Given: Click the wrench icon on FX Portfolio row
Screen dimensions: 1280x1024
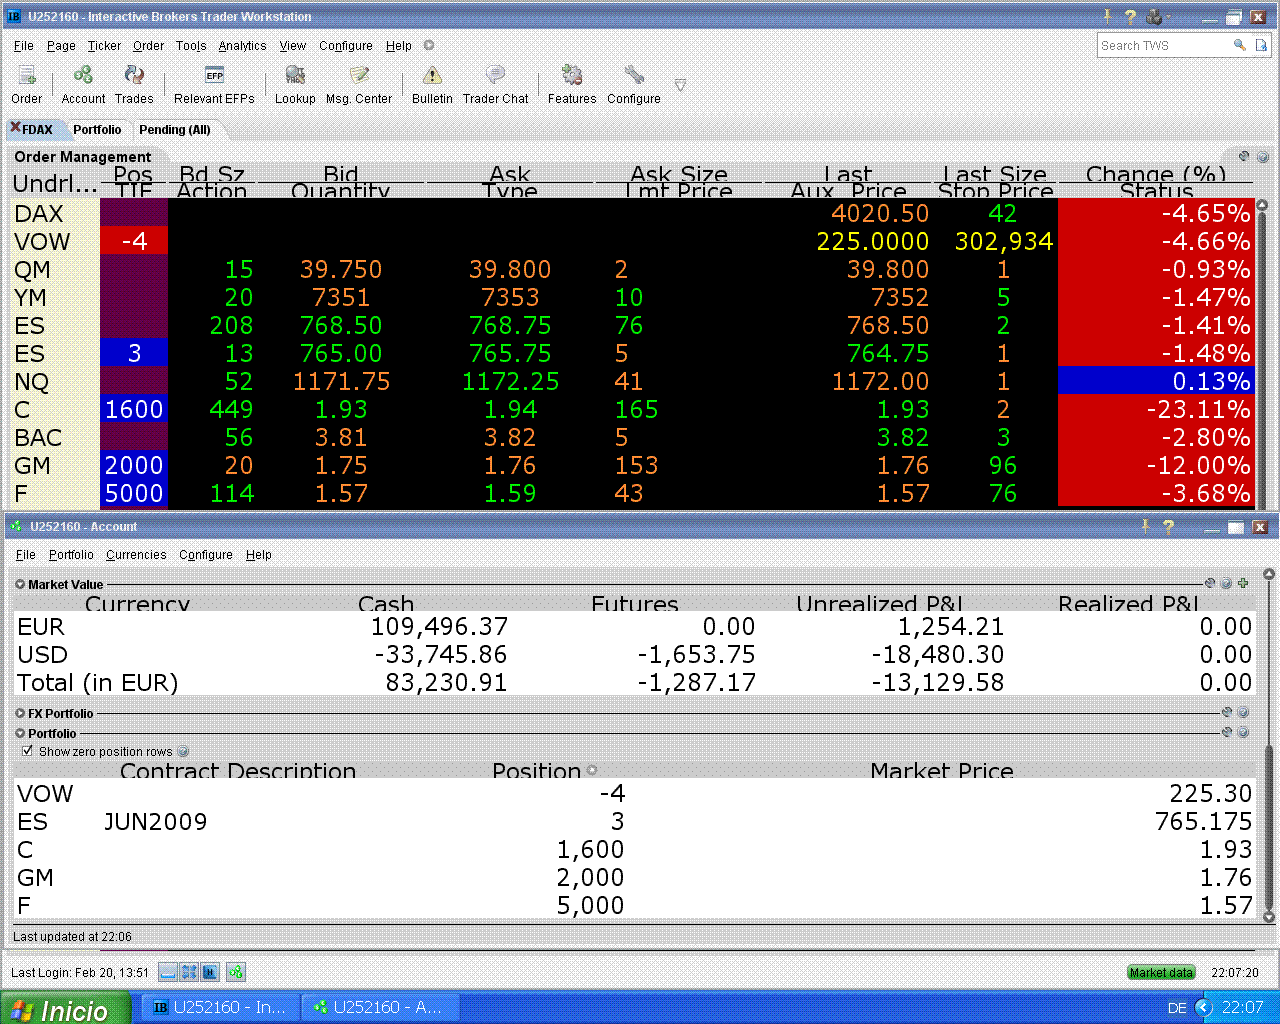Looking at the screenshot, I should pos(1227,712).
